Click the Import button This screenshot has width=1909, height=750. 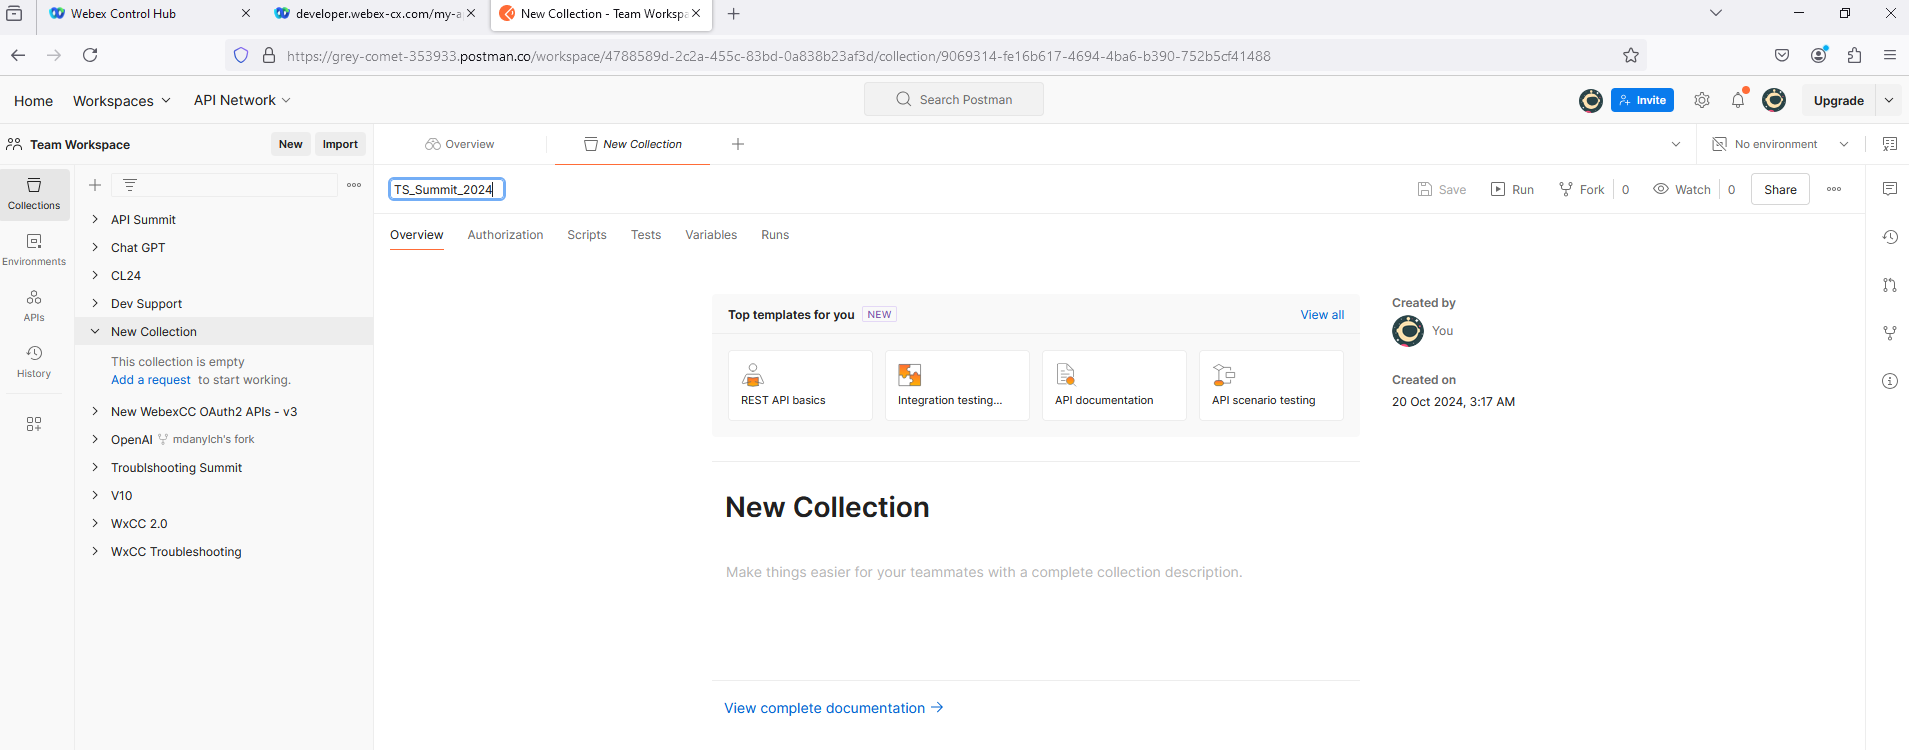(340, 144)
